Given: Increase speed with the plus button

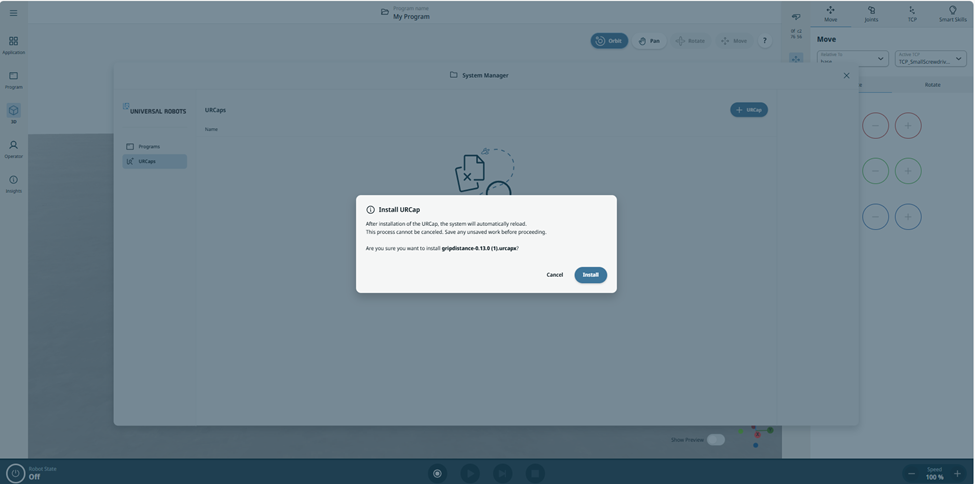Looking at the screenshot, I should [957, 473].
